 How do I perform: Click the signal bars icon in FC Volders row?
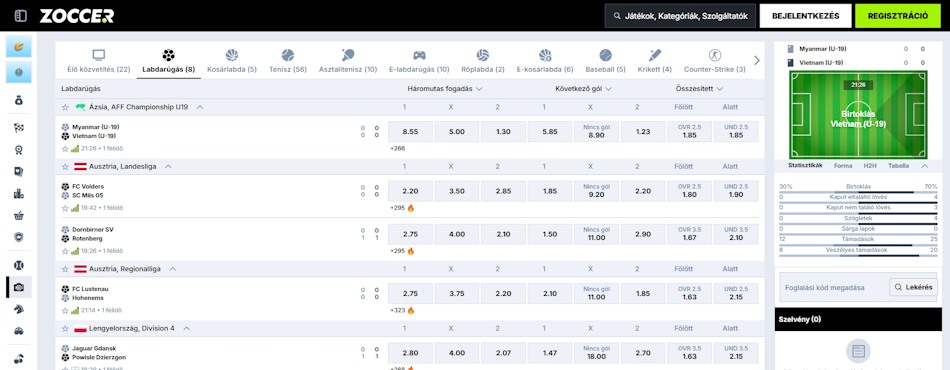click(75, 208)
